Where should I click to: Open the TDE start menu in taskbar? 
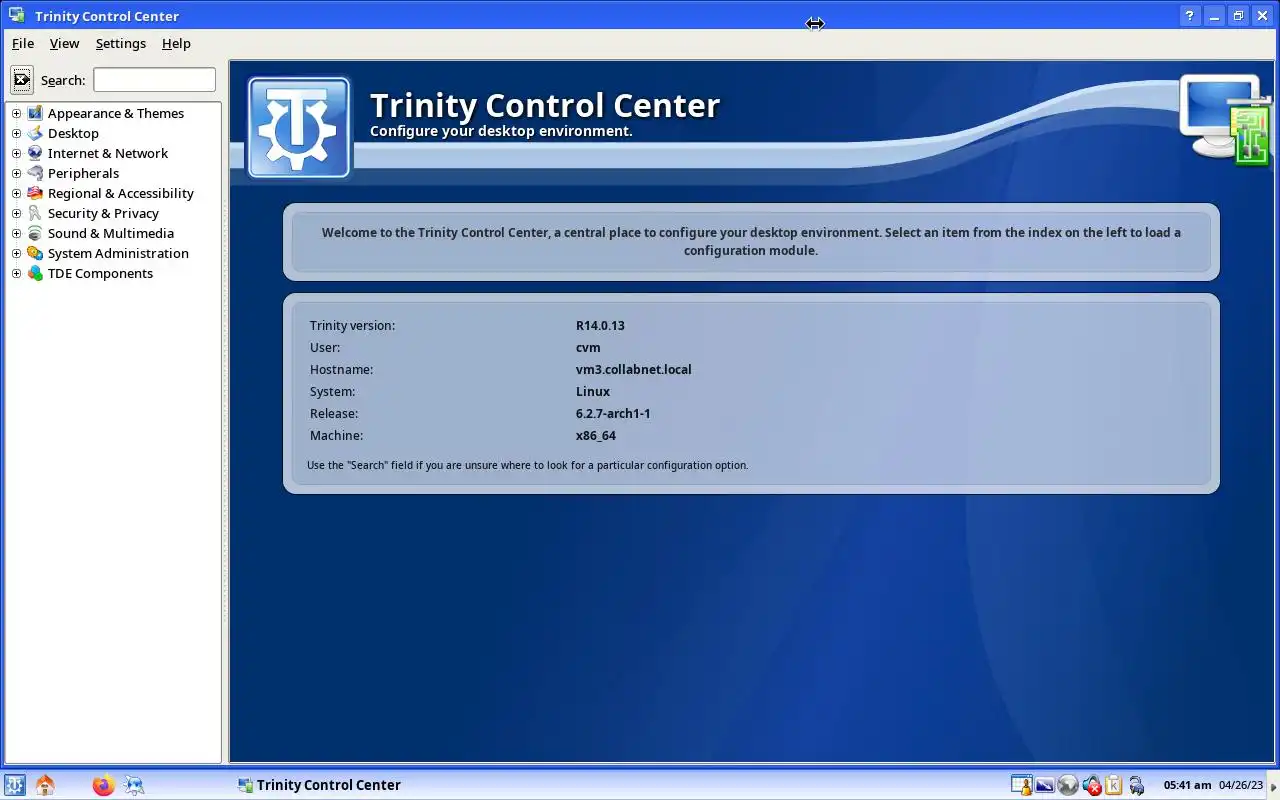point(14,785)
